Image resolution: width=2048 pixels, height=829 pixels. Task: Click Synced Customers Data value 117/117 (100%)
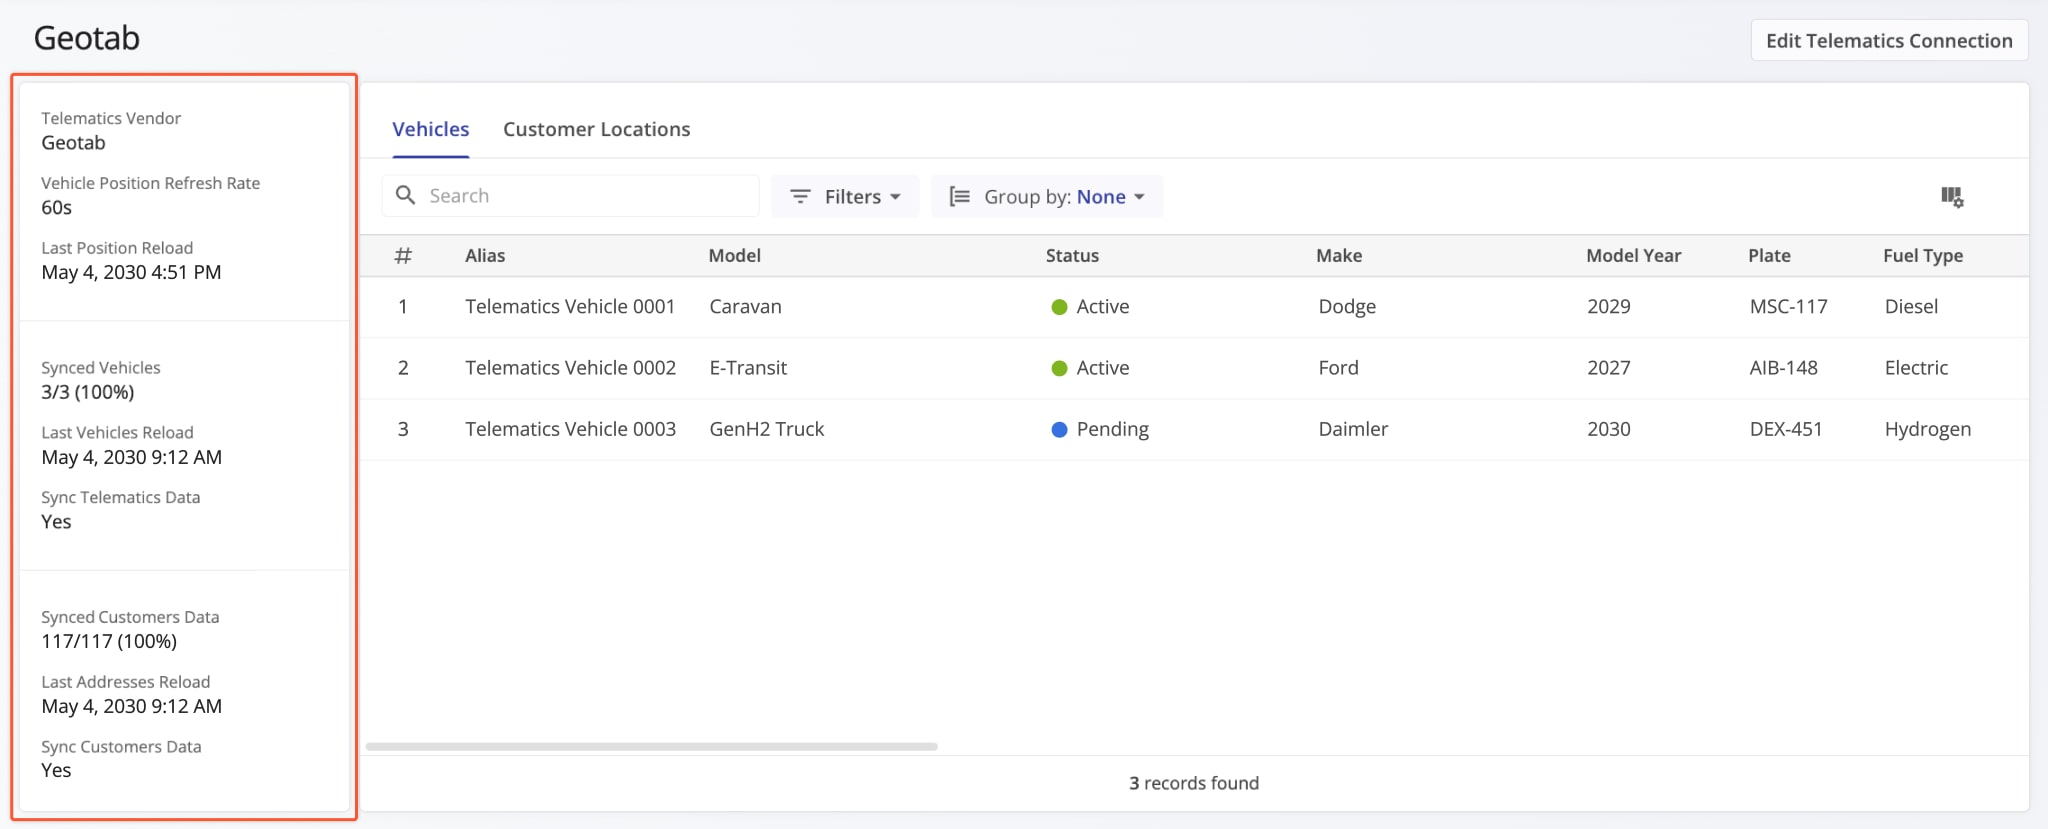coord(109,641)
